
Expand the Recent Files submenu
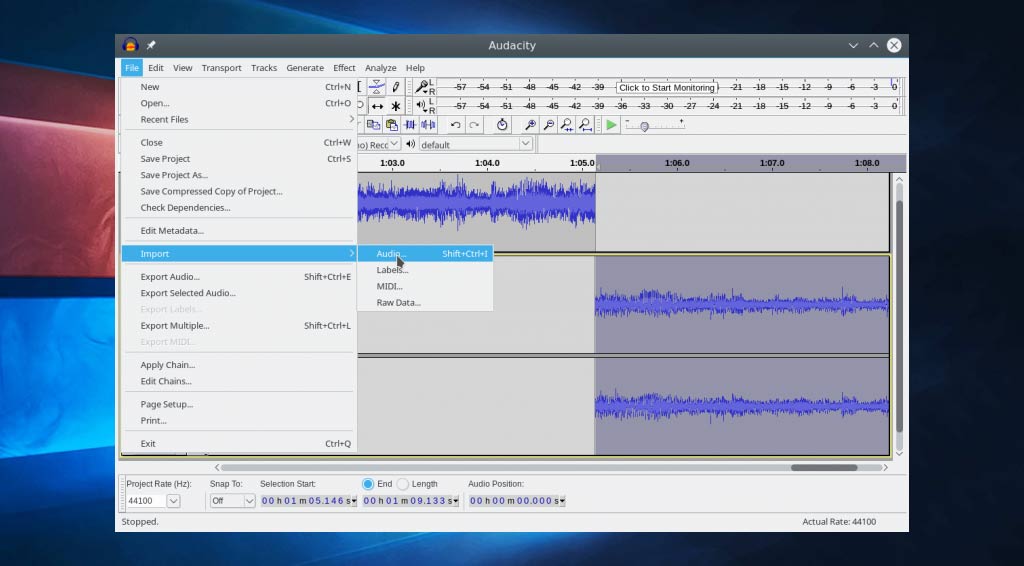239,119
